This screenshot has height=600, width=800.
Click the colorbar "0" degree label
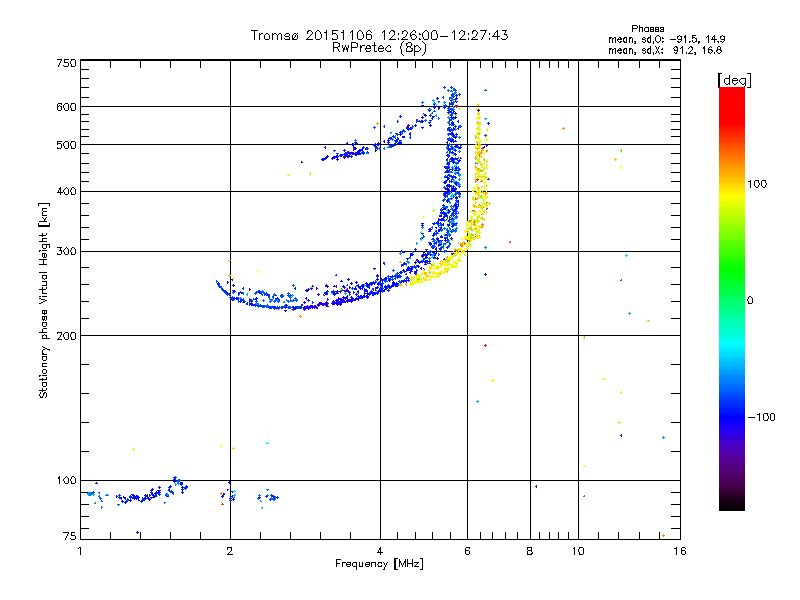tap(750, 301)
